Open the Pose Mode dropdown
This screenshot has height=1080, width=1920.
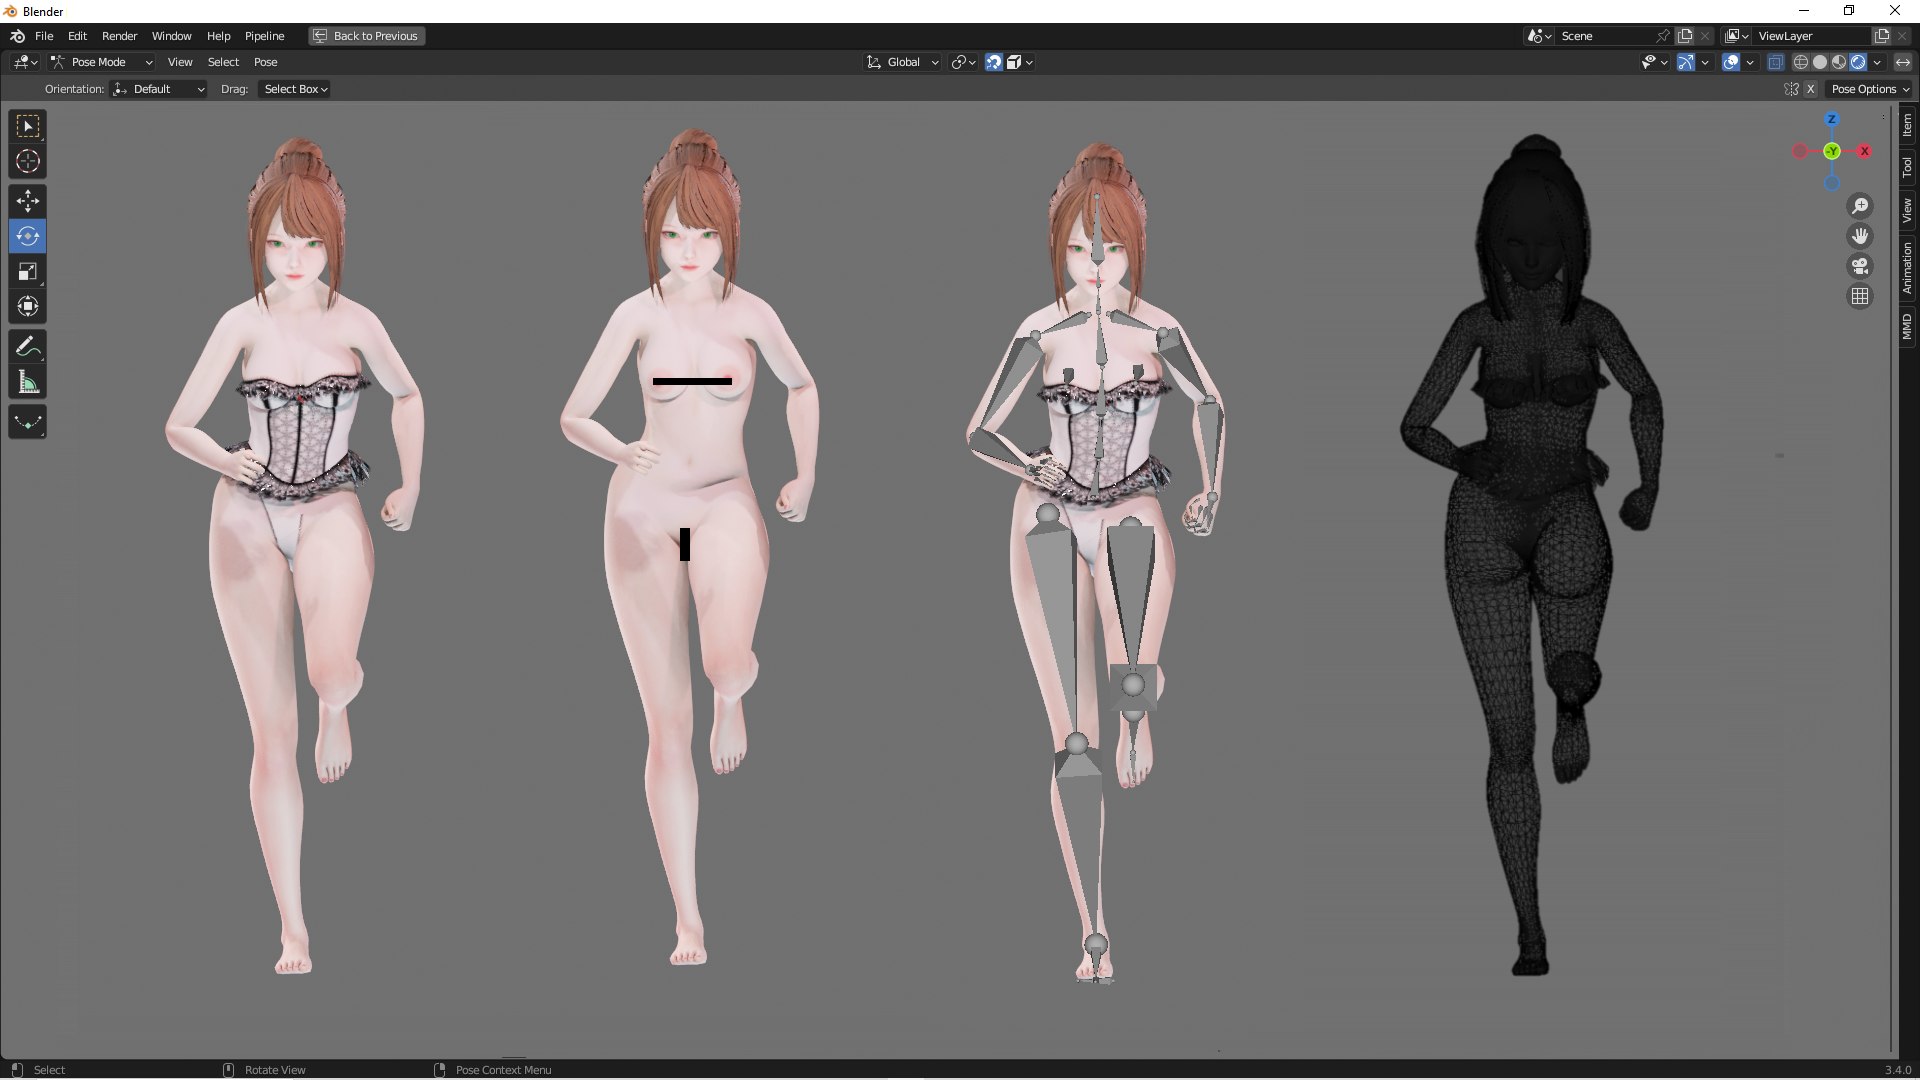point(101,62)
